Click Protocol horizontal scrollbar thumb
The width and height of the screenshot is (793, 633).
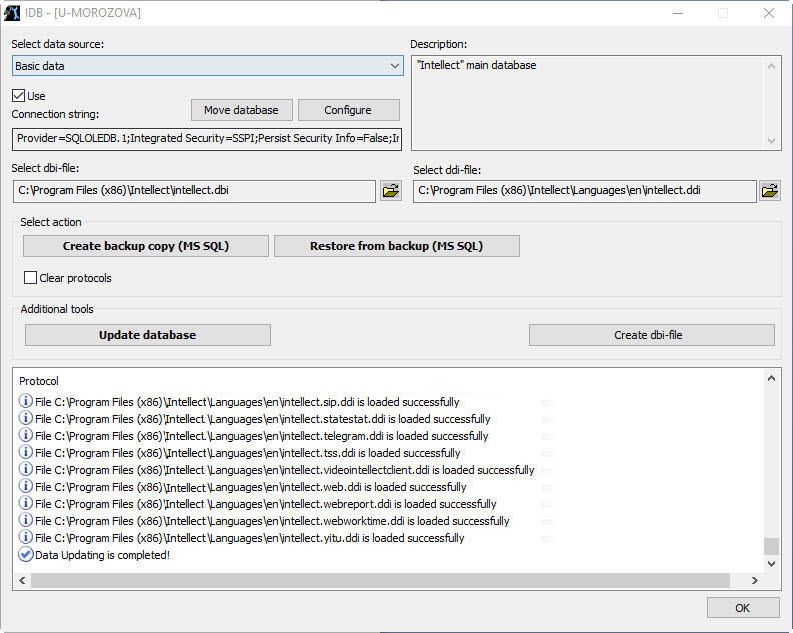click(380, 580)
